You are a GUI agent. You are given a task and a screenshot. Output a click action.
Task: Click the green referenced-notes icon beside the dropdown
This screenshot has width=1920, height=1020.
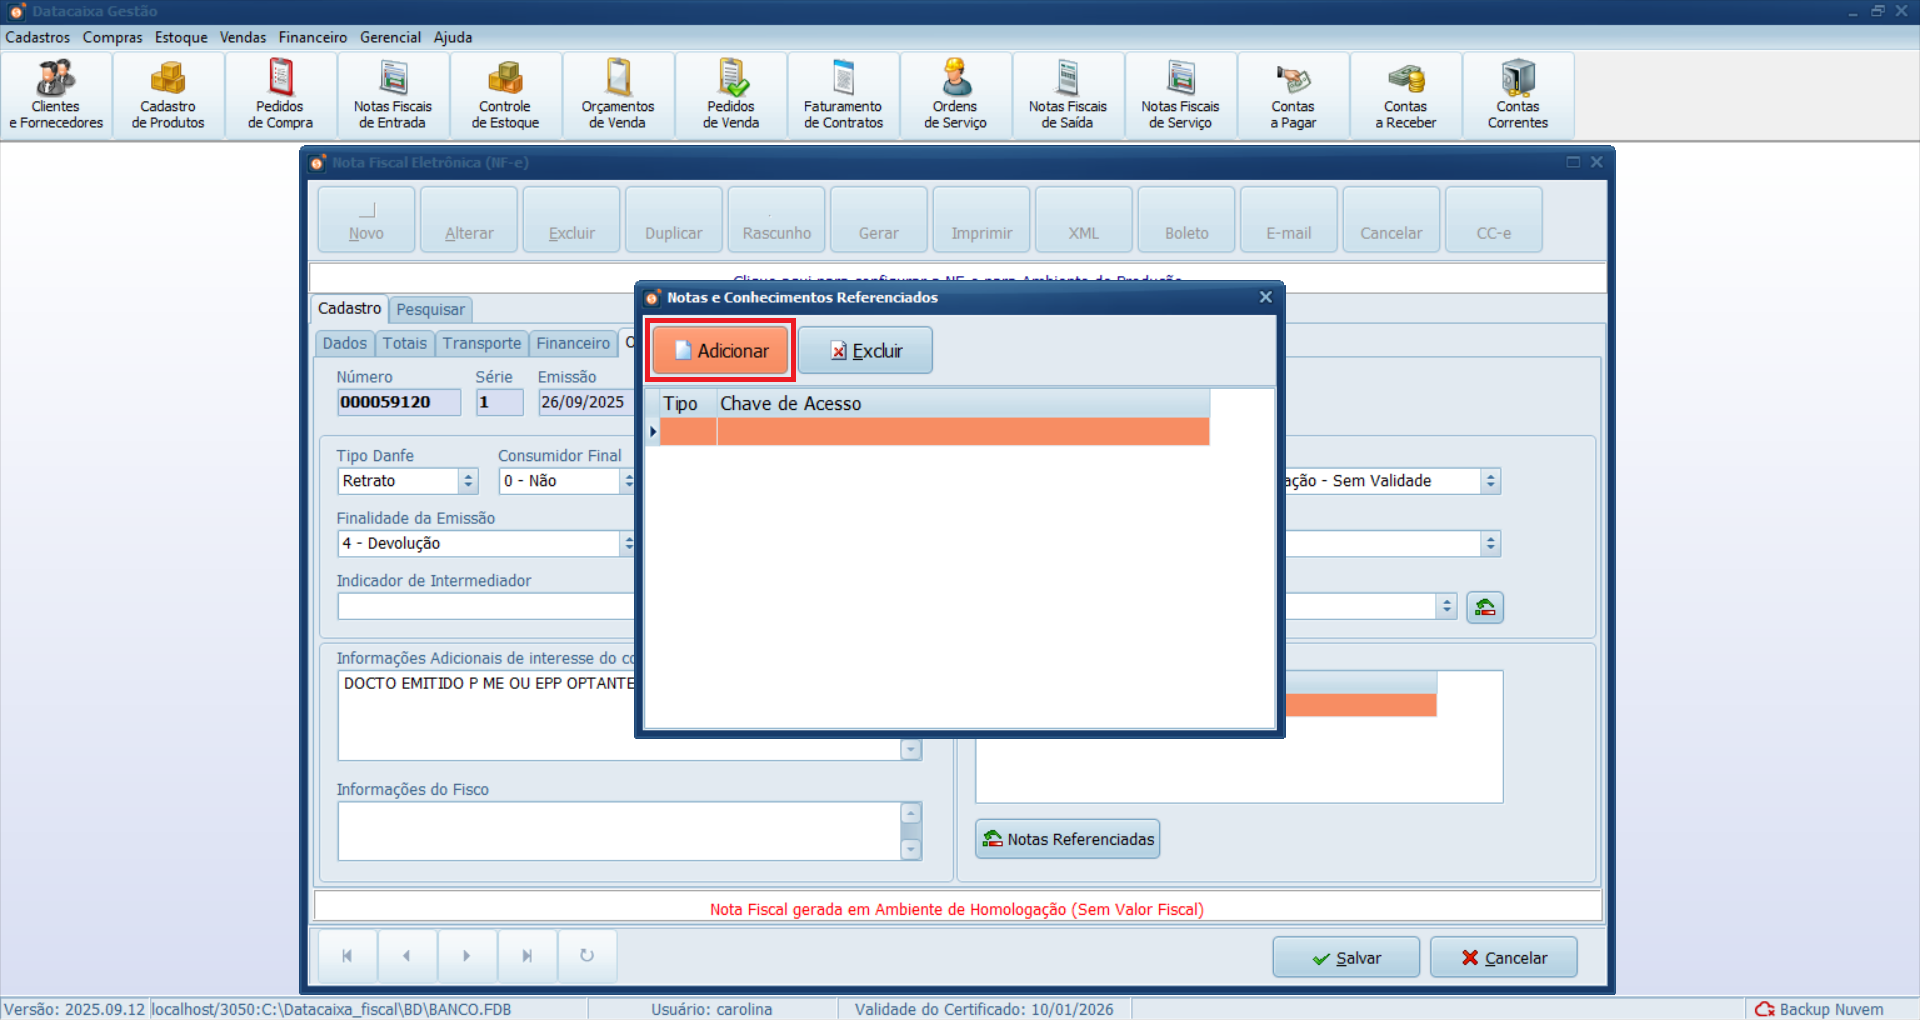click(x=1485, y=607)
